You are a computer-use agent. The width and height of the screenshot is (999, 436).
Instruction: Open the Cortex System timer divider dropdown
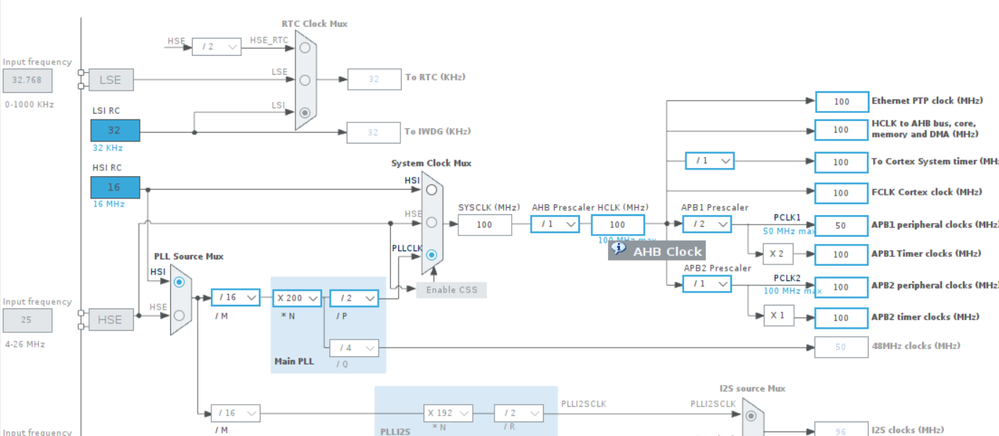[x=710, y=161]
